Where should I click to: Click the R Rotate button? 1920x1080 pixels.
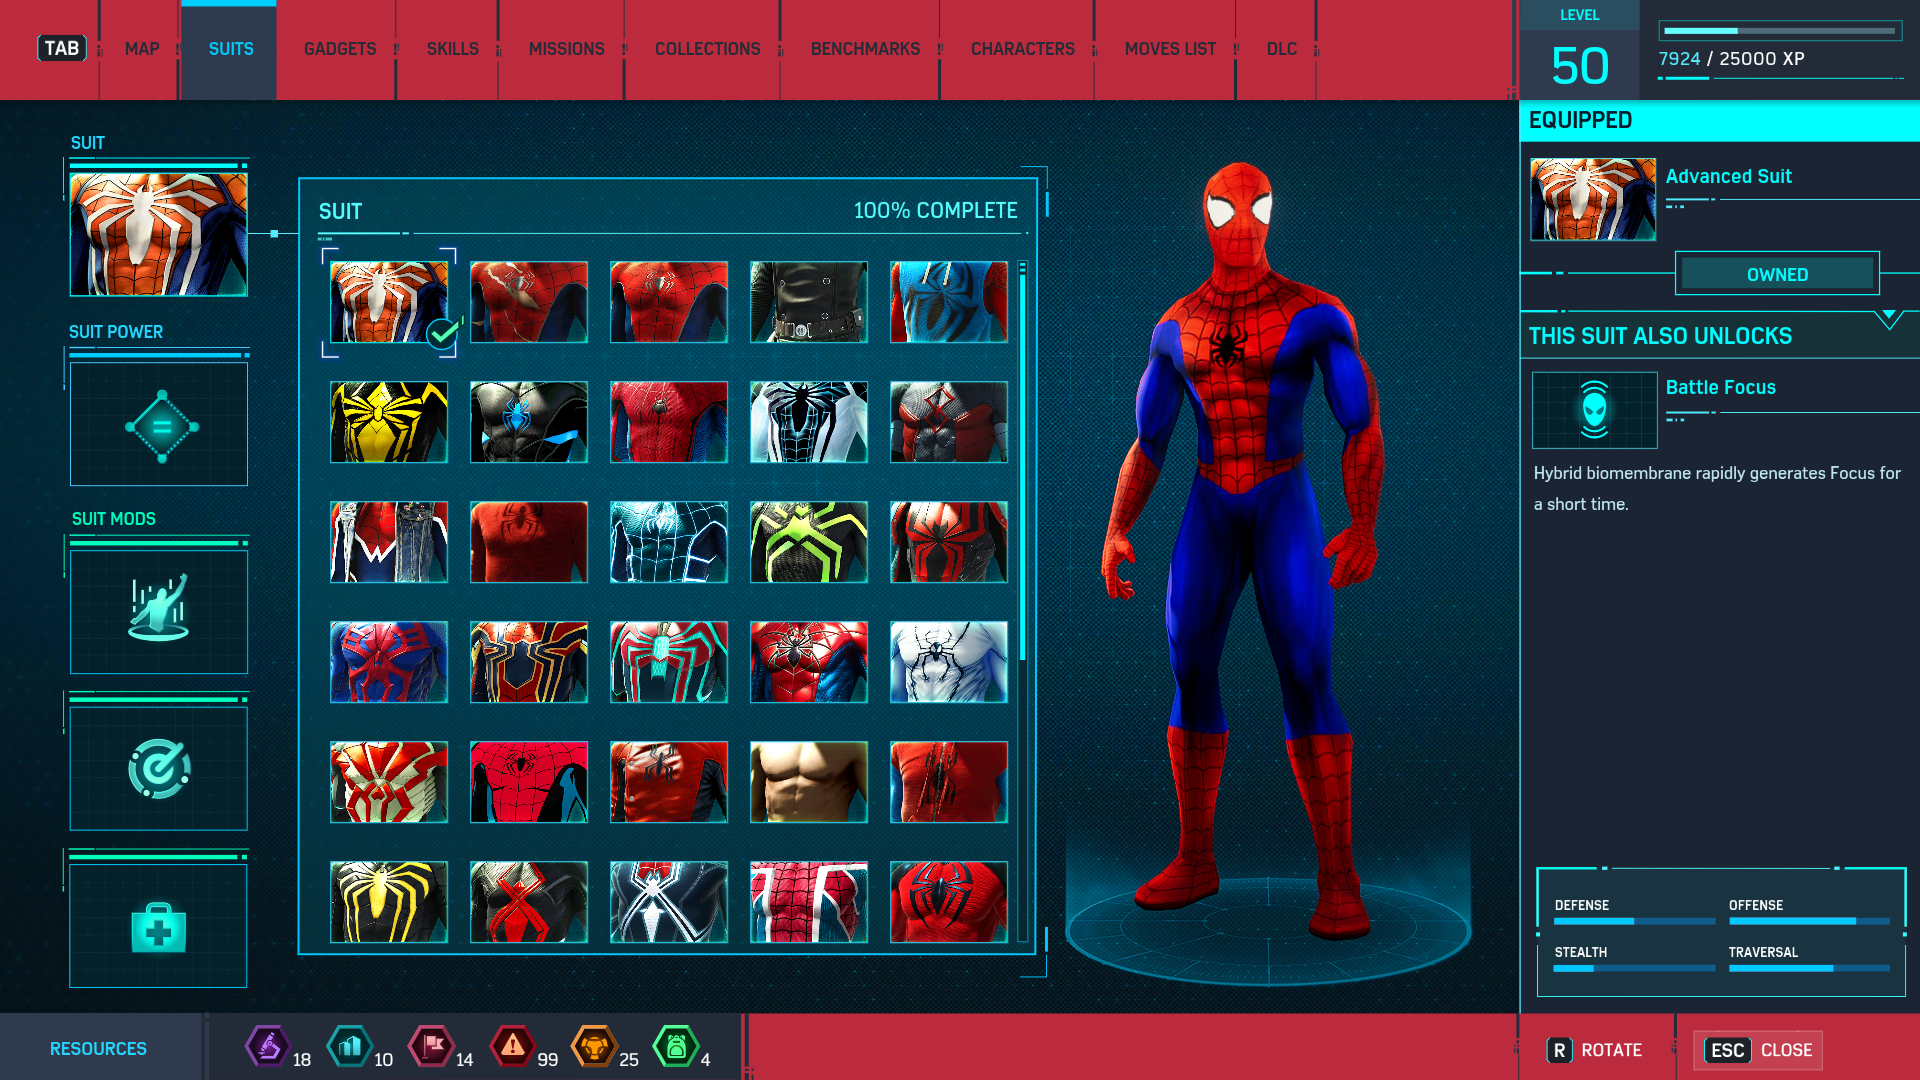1595,1050
